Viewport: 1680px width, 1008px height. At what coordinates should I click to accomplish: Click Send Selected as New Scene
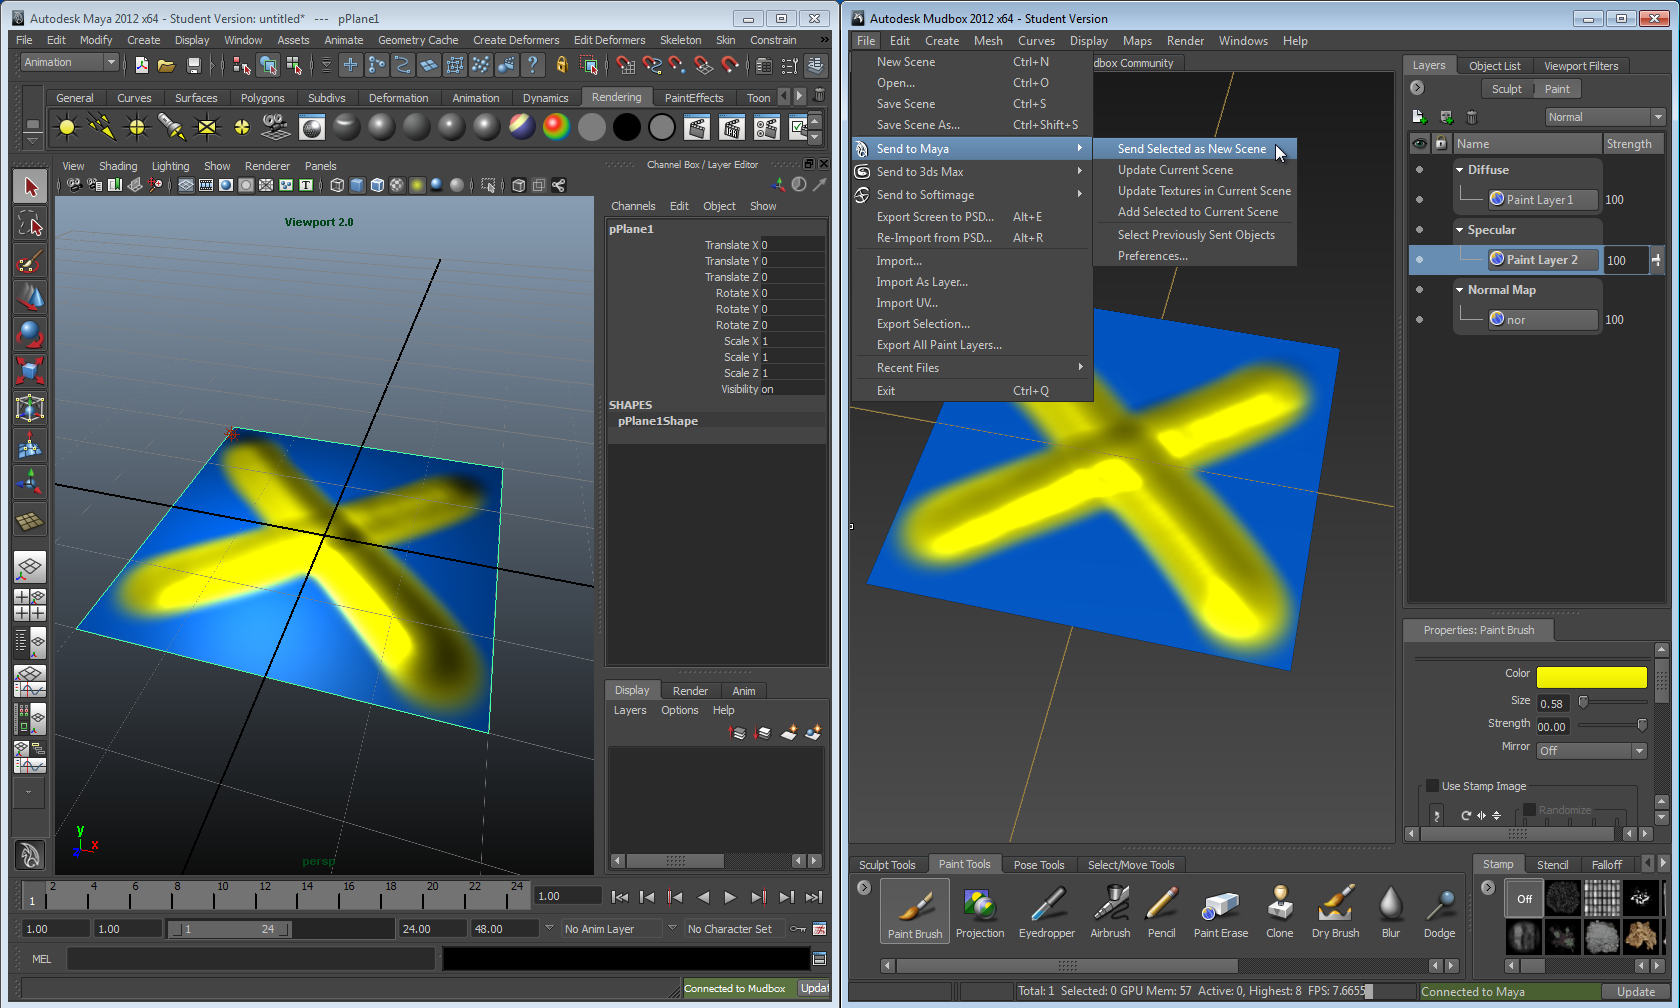coord(1191,149)
